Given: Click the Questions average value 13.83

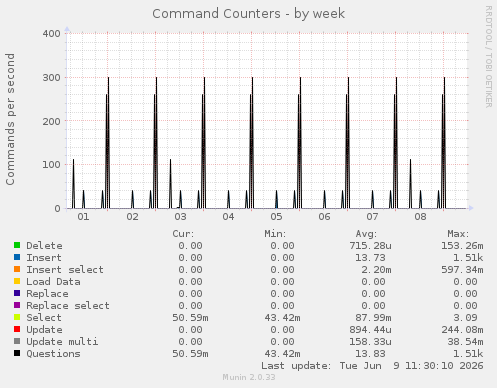Looking at the screenshot, I should coord(370,354).
